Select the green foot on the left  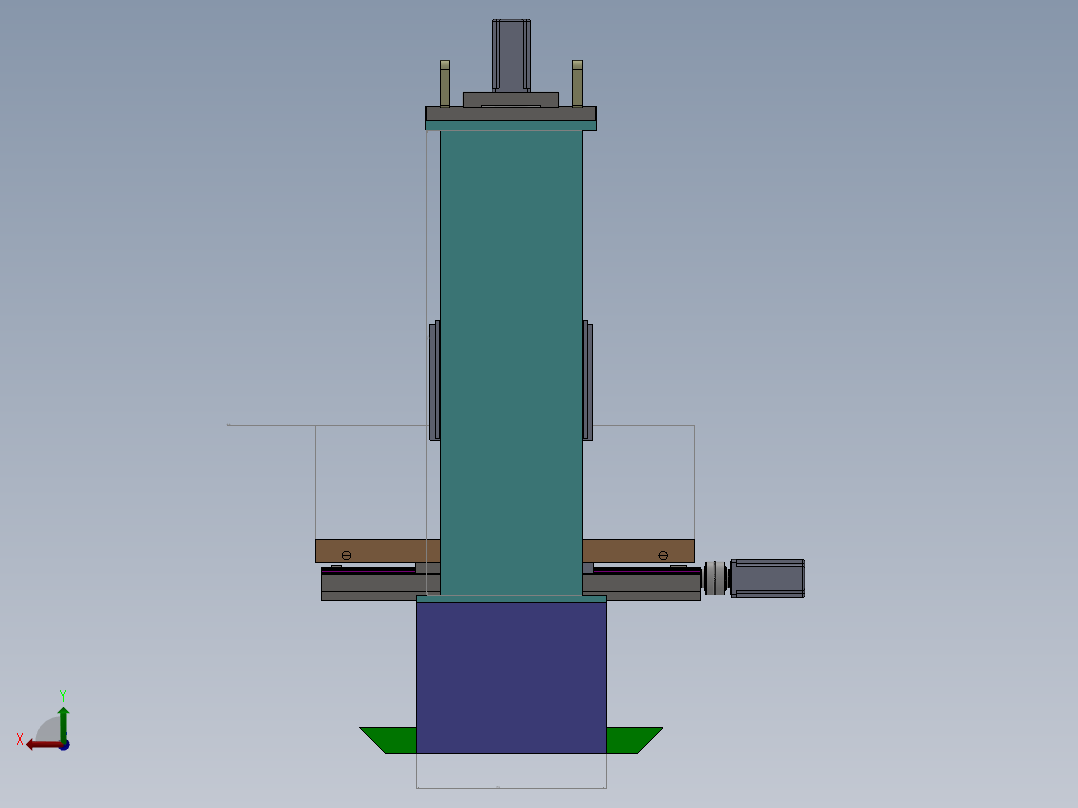pyautogui.click(x=389, y=740)
